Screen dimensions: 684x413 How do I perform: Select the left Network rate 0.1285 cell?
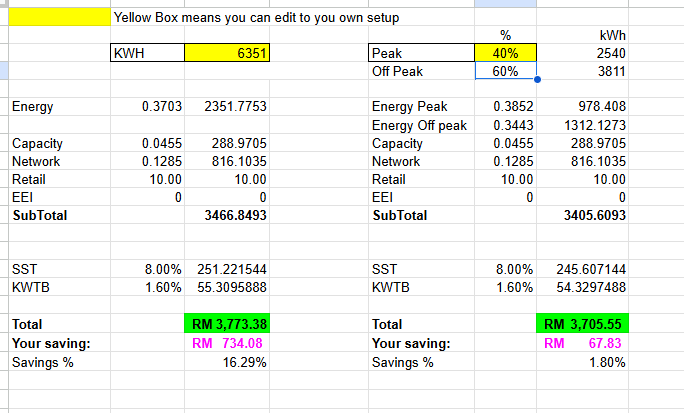(147, 161)
